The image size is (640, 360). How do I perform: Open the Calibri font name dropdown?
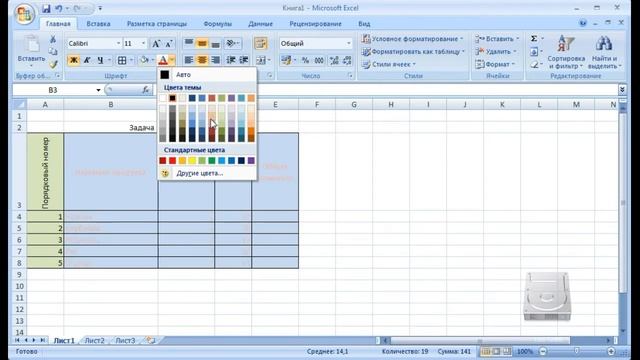[118, 43]
